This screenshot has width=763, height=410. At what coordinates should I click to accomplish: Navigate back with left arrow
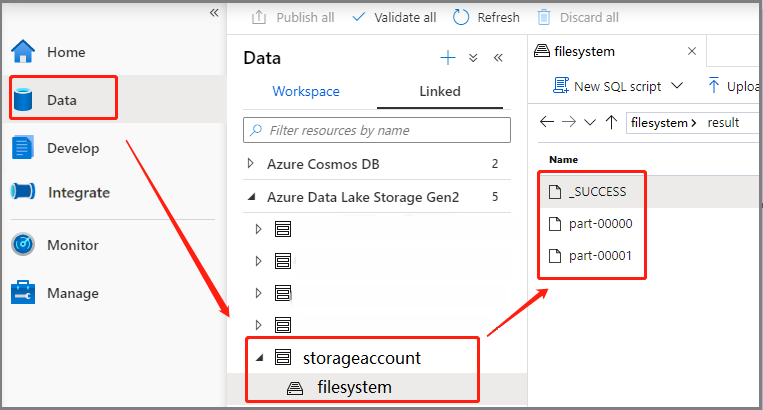click(x=546, y=122)
